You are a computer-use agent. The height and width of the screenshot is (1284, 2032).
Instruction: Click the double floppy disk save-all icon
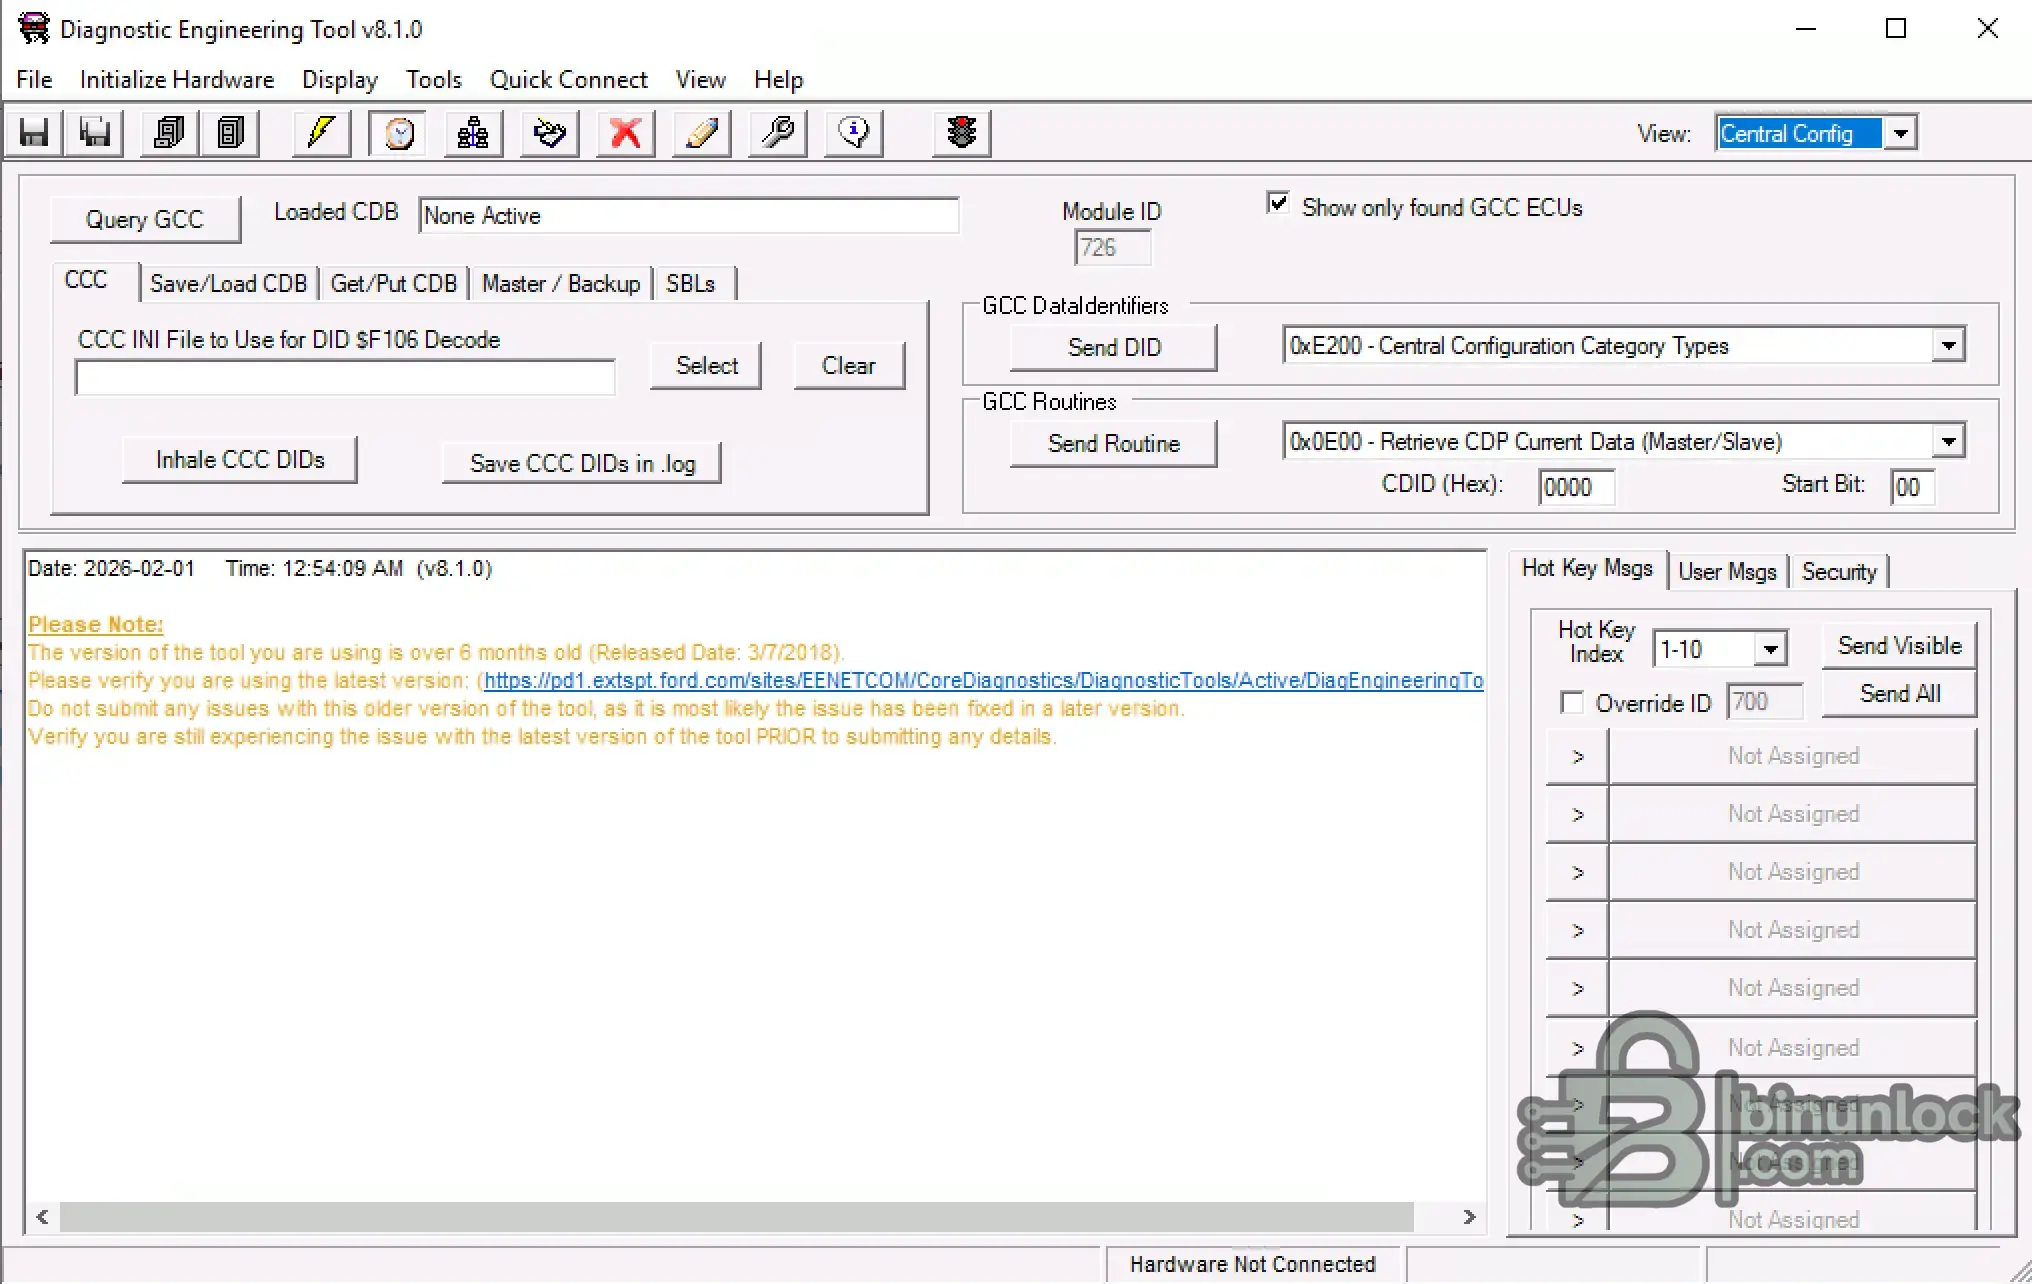[x=95, y=133]
